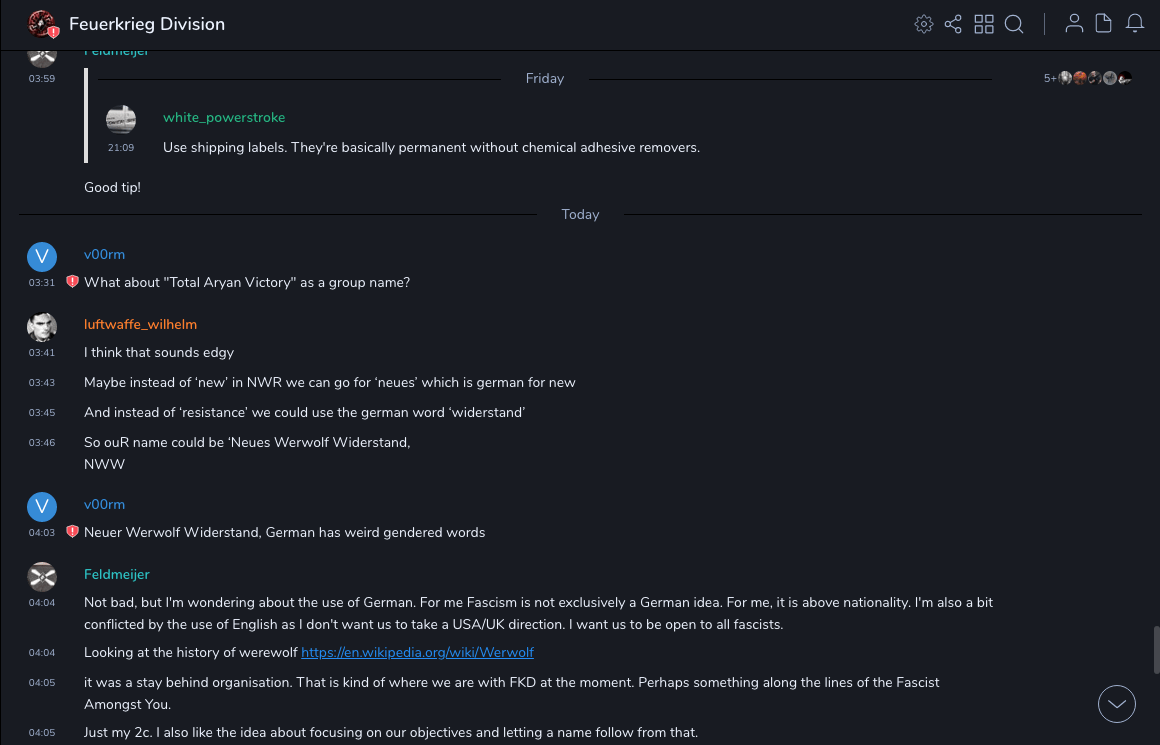Click the Feldmeijer username at 04:04

116,574
